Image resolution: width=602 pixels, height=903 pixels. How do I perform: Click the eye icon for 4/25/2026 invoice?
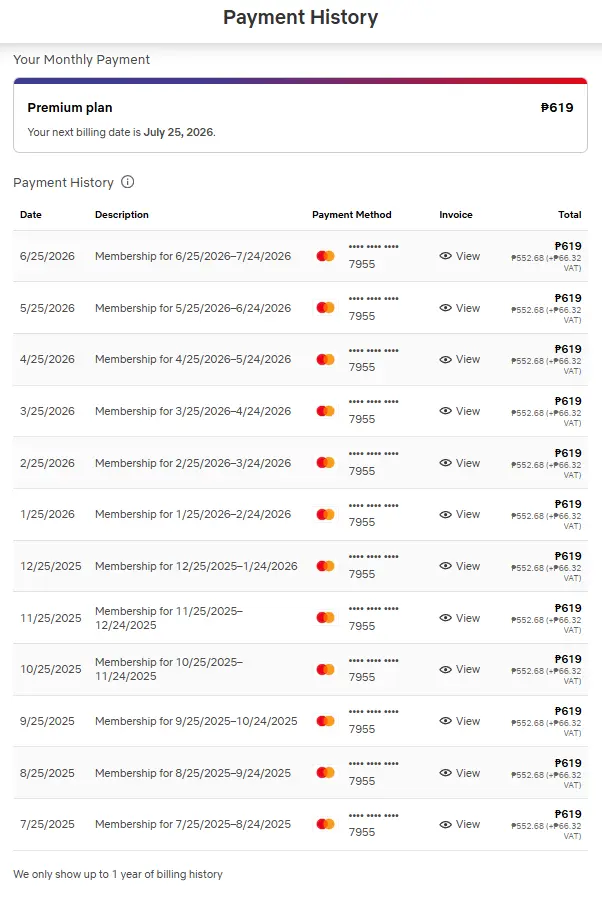[445, 359]
